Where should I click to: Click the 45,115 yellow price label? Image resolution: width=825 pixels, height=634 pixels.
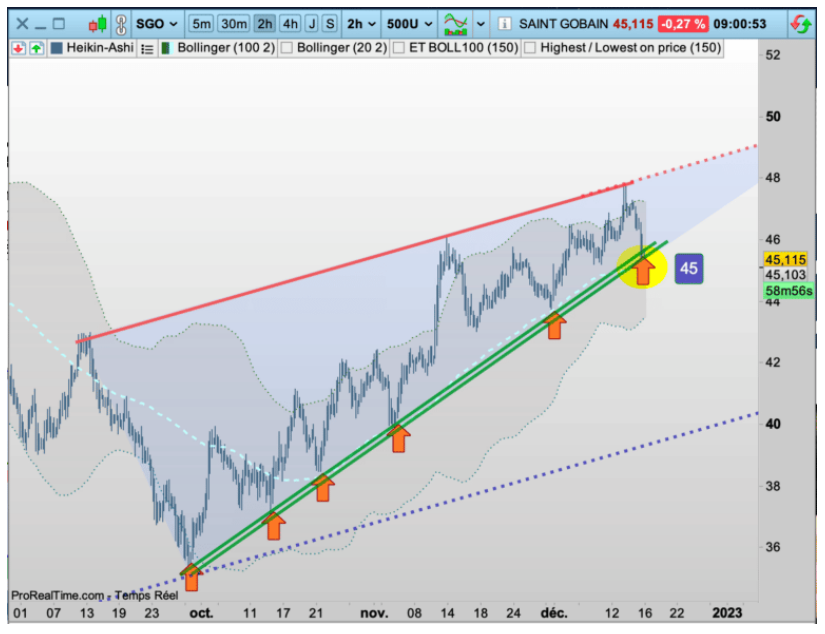click(x=785, y=259)
